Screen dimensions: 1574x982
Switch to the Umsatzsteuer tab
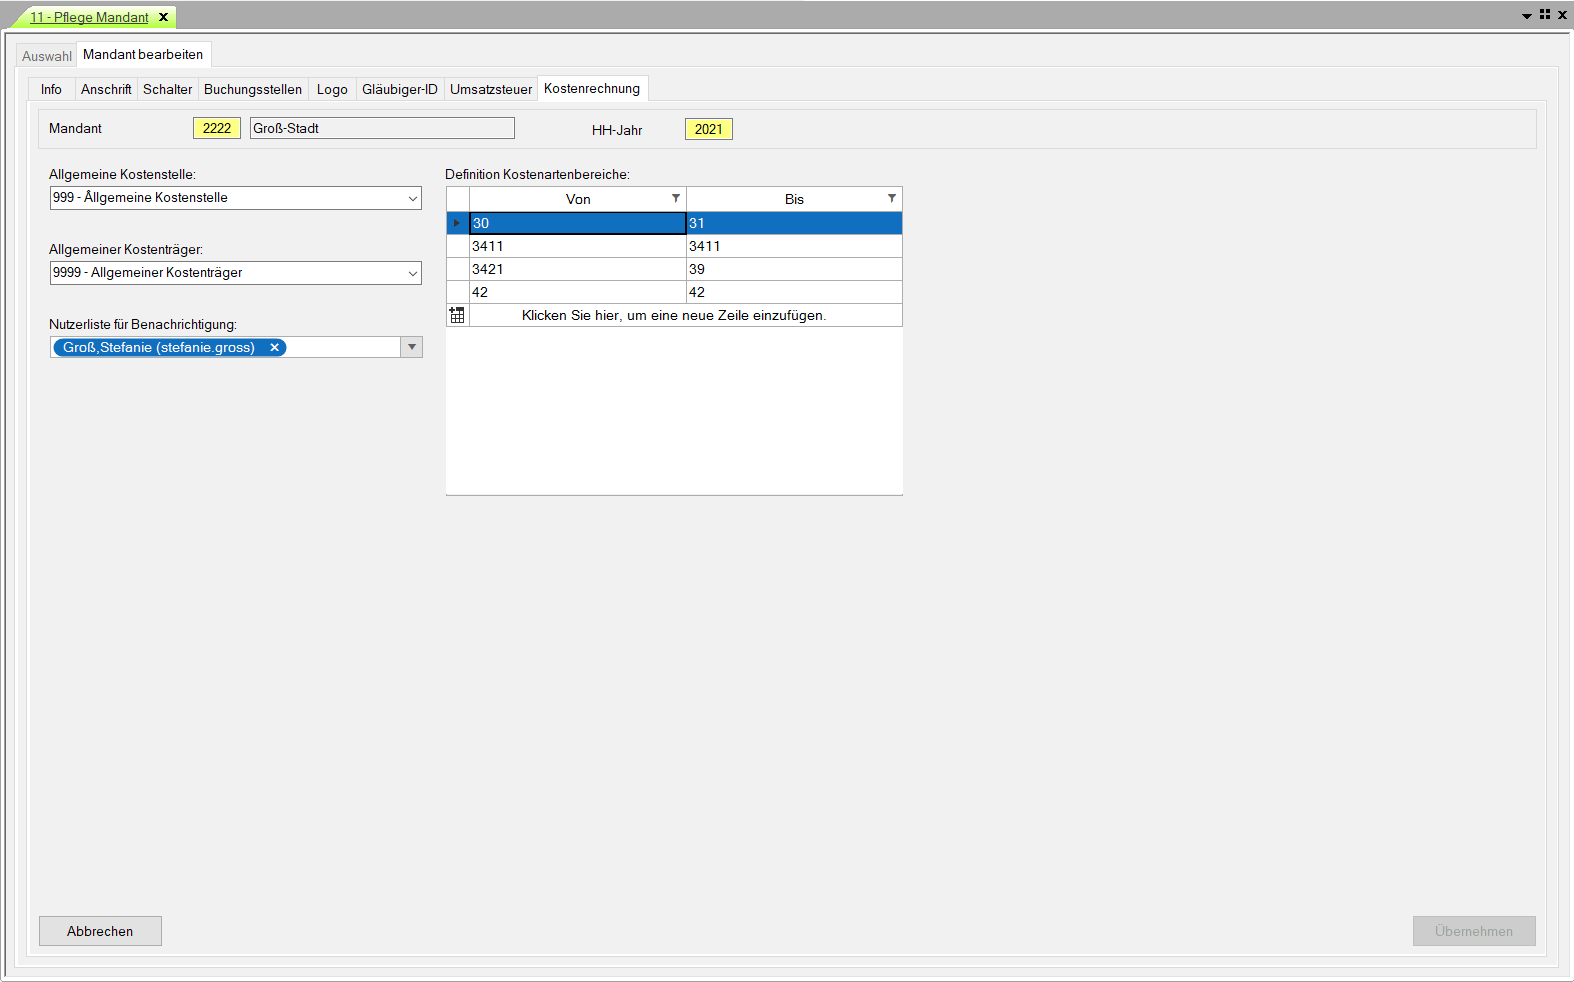click(x=490, y=89)
